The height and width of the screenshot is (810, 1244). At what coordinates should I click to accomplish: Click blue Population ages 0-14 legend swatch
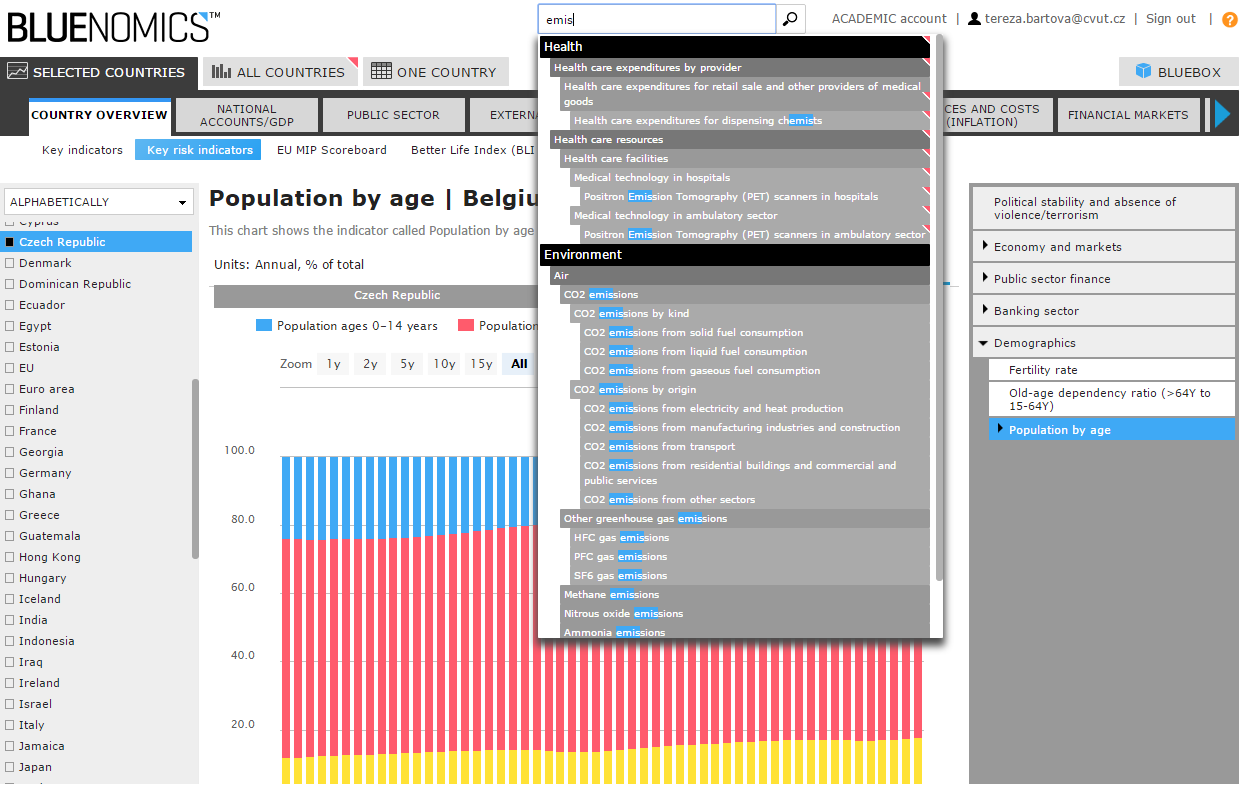[264, 326]
